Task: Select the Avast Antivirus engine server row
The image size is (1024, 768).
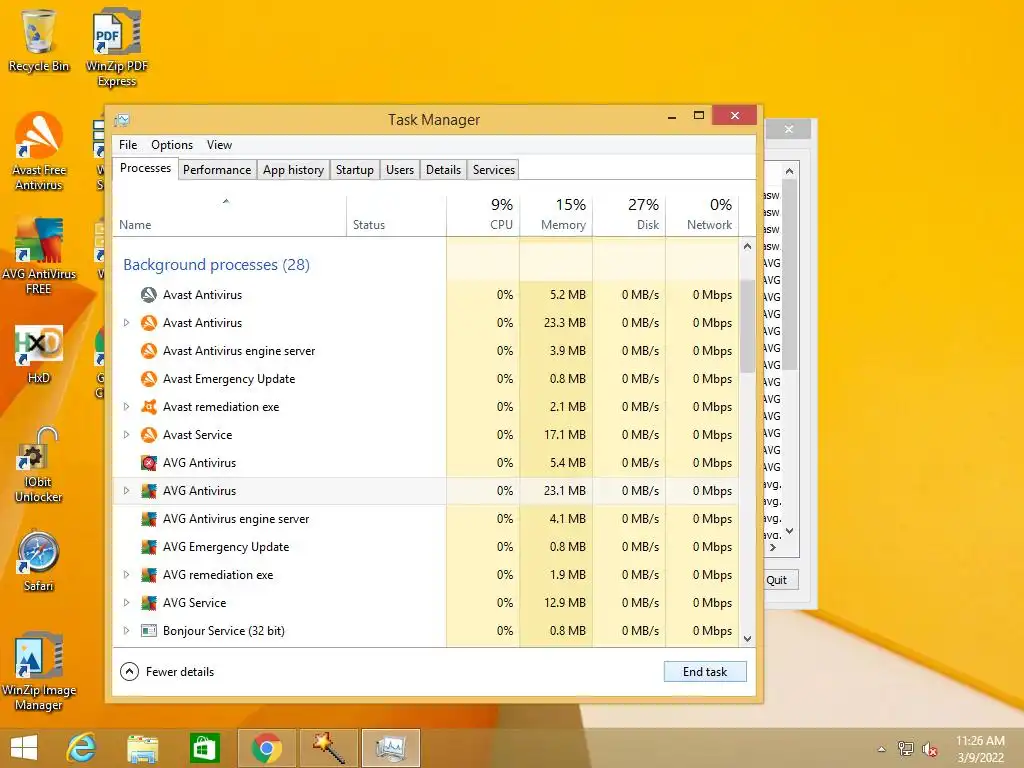Action: tap(426, 351)
